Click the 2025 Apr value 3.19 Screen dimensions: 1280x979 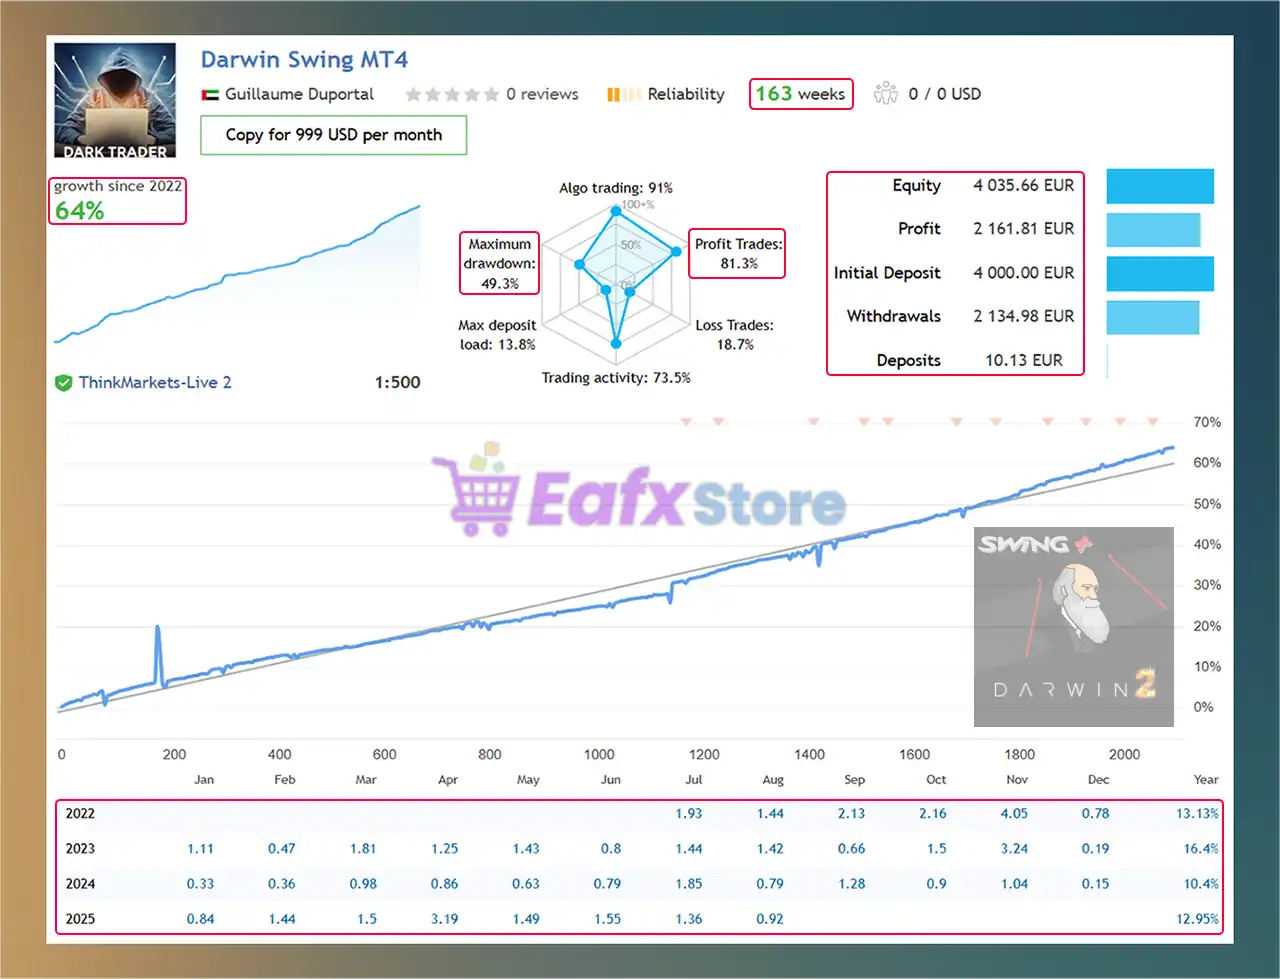coord(445,919)
